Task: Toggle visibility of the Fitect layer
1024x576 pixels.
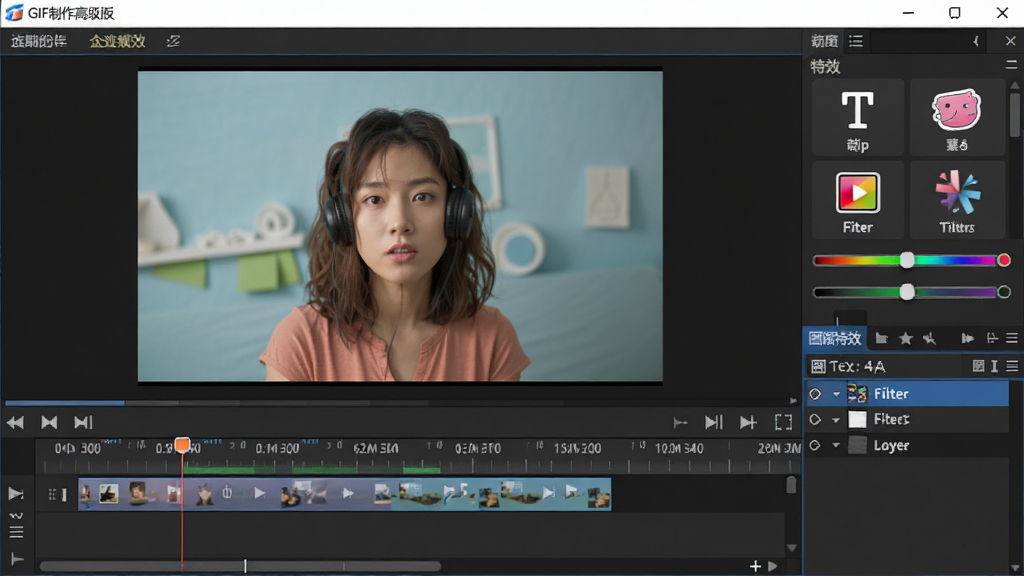Action: (x=815, y=419)
